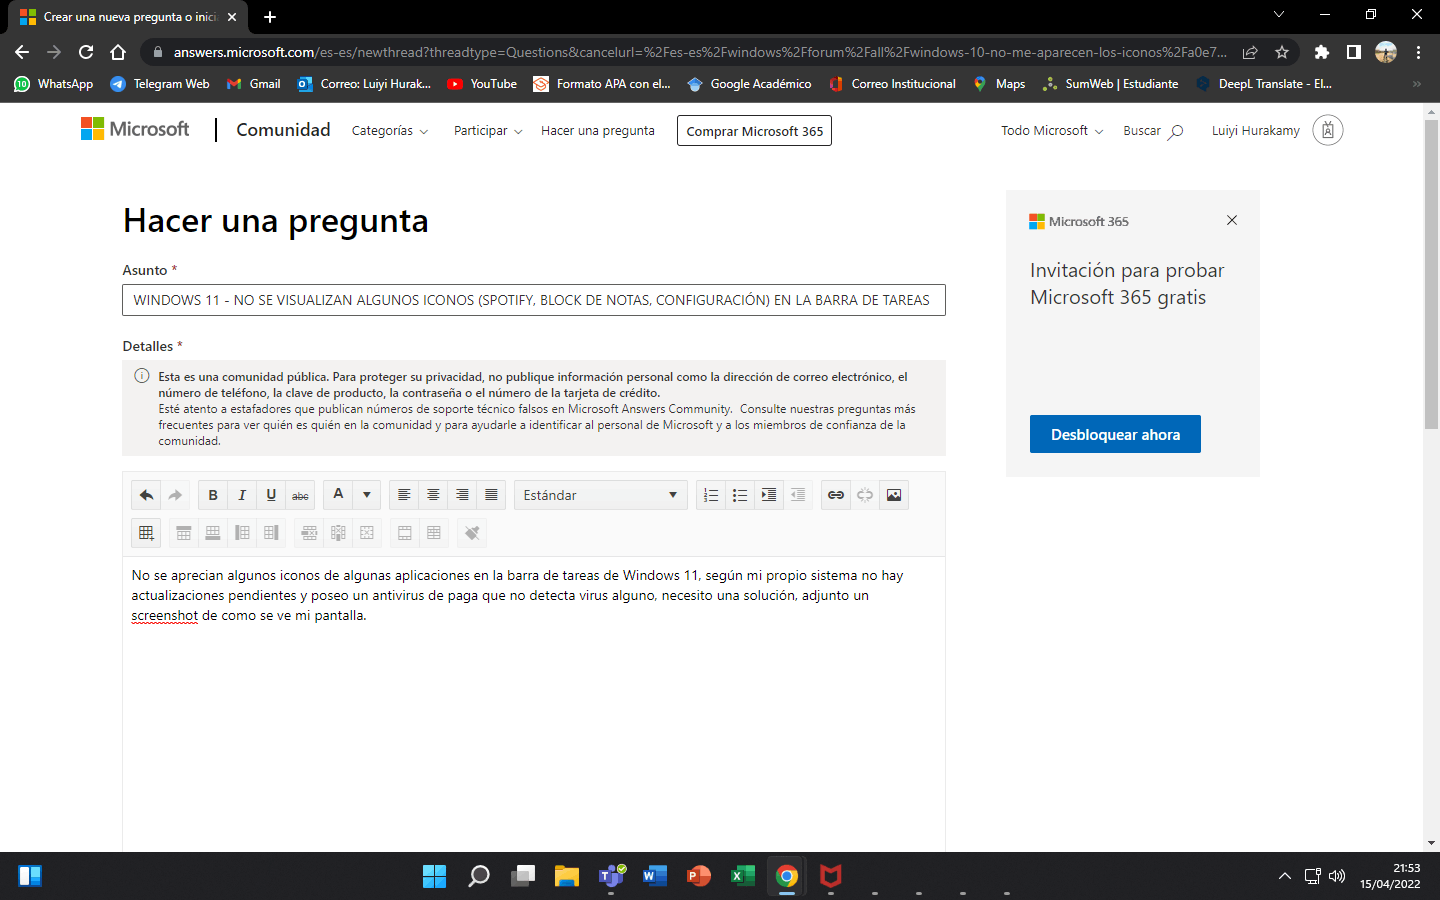Viewport: 1440px width, 900px height.
Task: Open the Estándar paragraph style dropdown
Action: click(601, 495)
